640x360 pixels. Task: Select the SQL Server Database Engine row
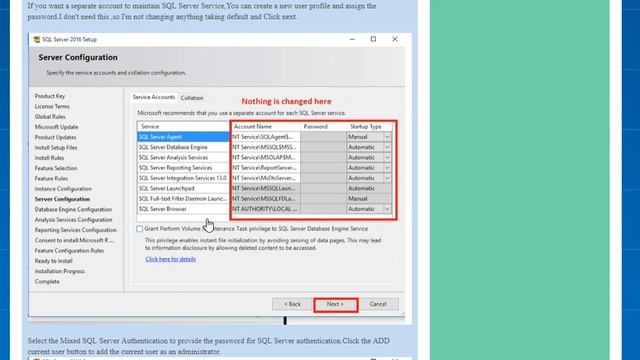[183, 147]
